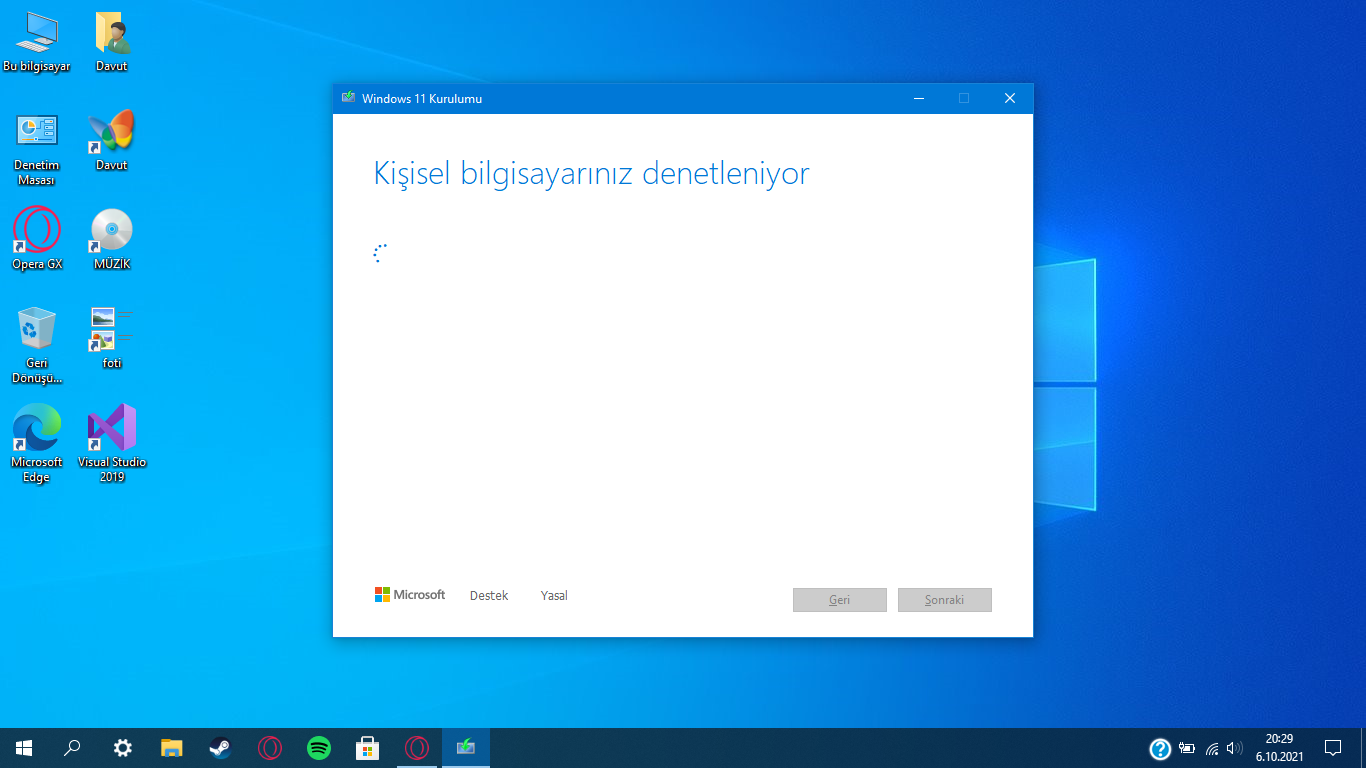Minimize the Windows 11 Kurulumu window
This screenshot has width=1366, height=768.
coord(918,98)
